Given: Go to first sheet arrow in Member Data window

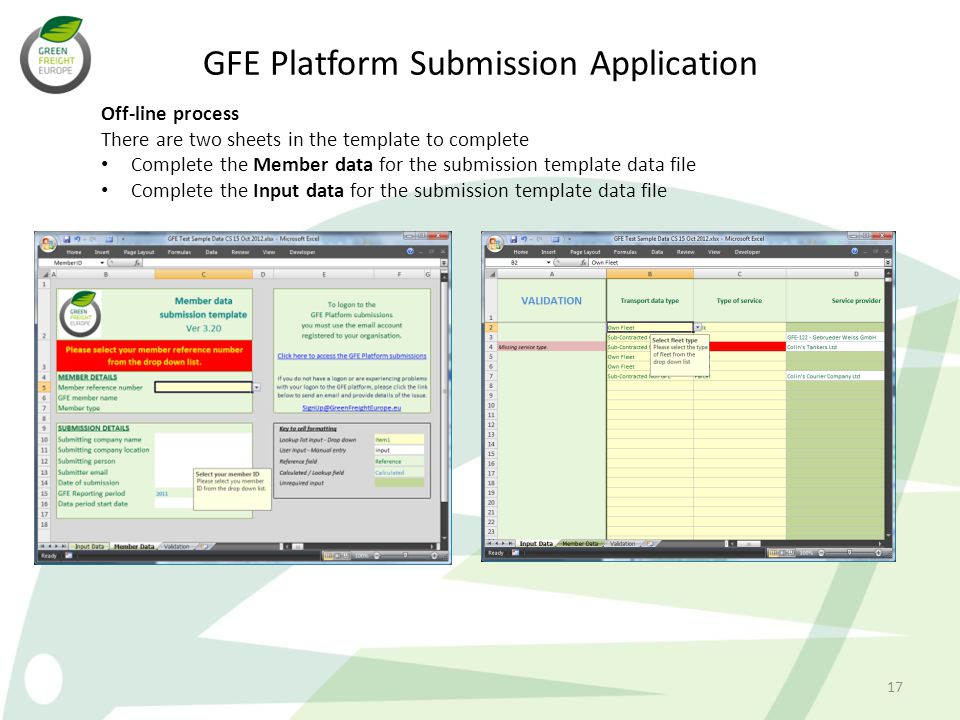Looking at the screenshot, I should point(42,546).
